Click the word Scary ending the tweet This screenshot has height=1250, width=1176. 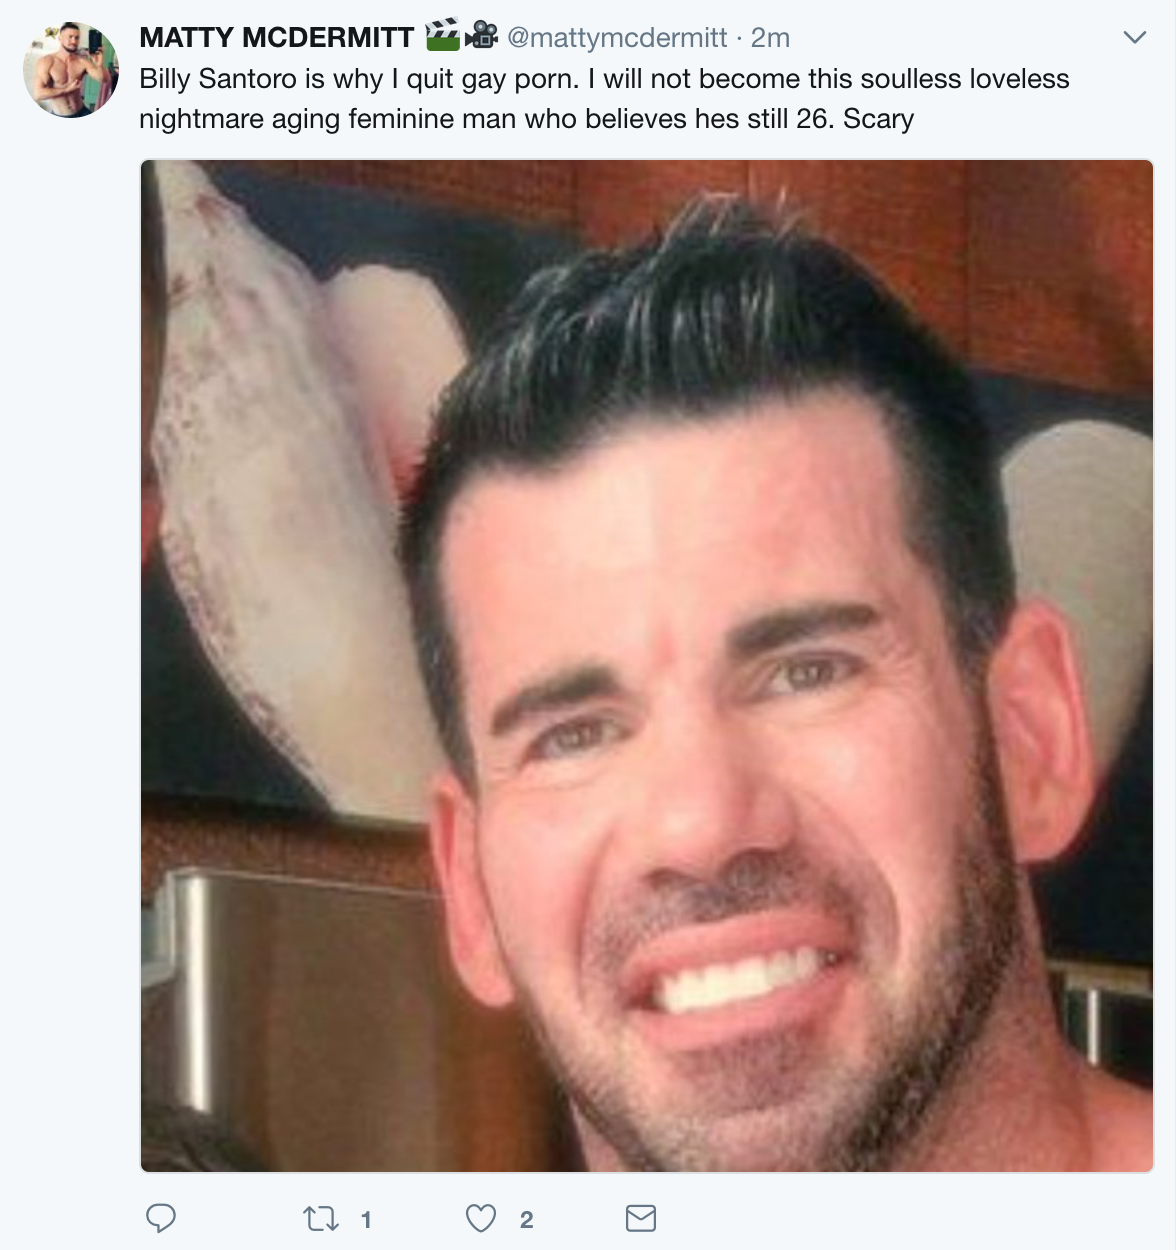click(x=879, y=119)
